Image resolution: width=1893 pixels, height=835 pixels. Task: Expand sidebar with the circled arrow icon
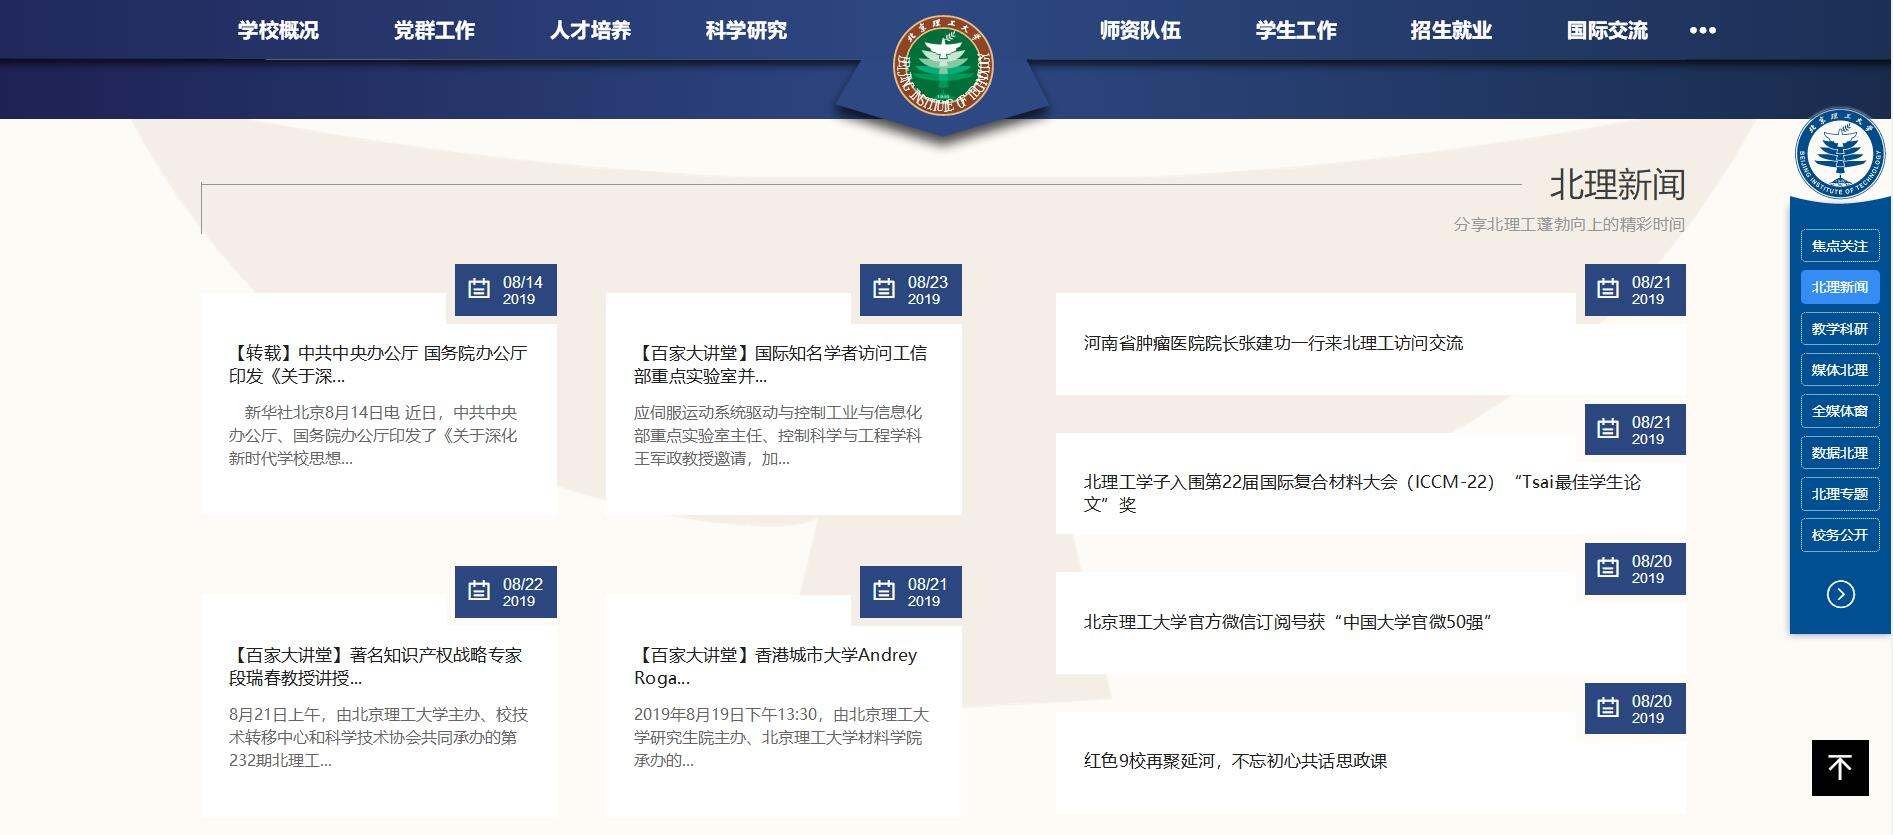1840,594
